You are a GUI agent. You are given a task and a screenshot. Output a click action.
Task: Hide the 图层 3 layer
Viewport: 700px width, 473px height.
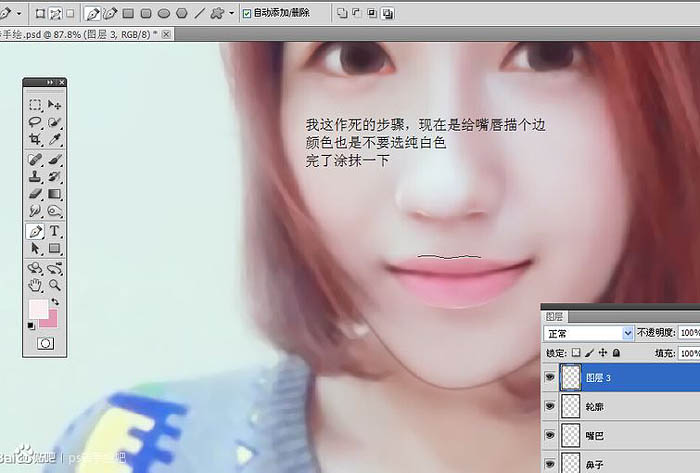pos(550,378)
